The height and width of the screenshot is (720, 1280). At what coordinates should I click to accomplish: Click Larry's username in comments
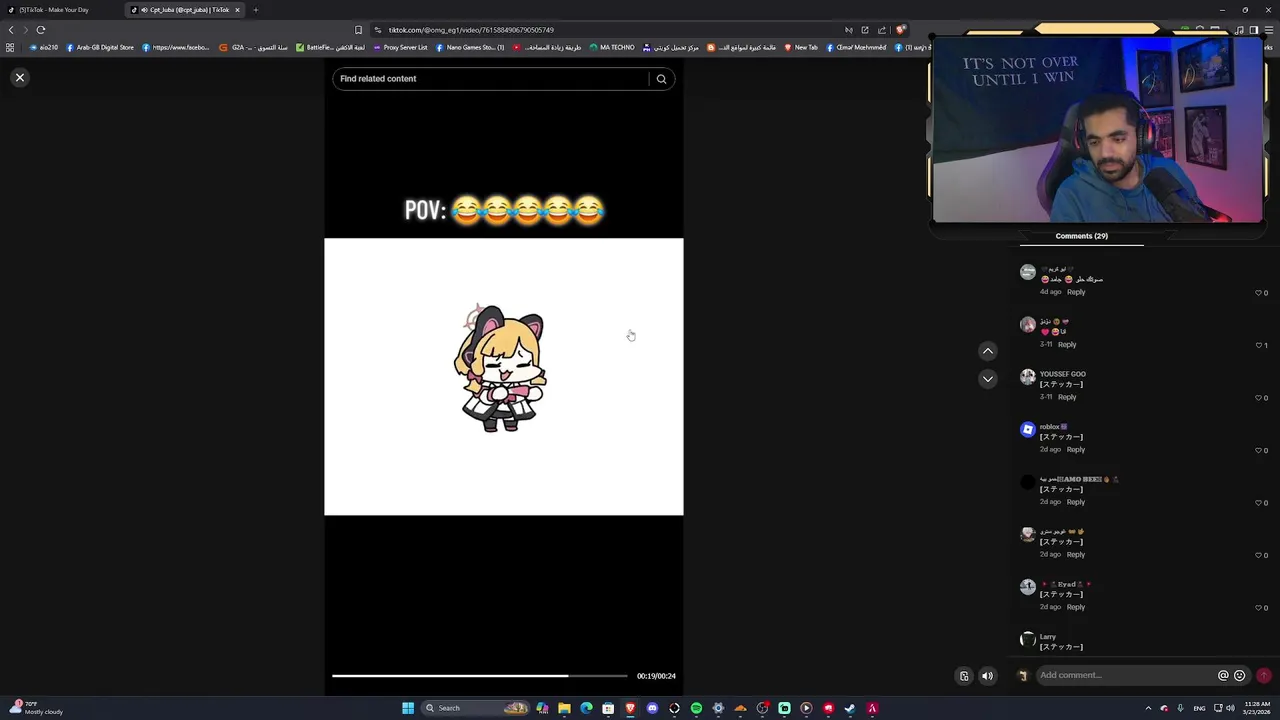click(1047, 637)
